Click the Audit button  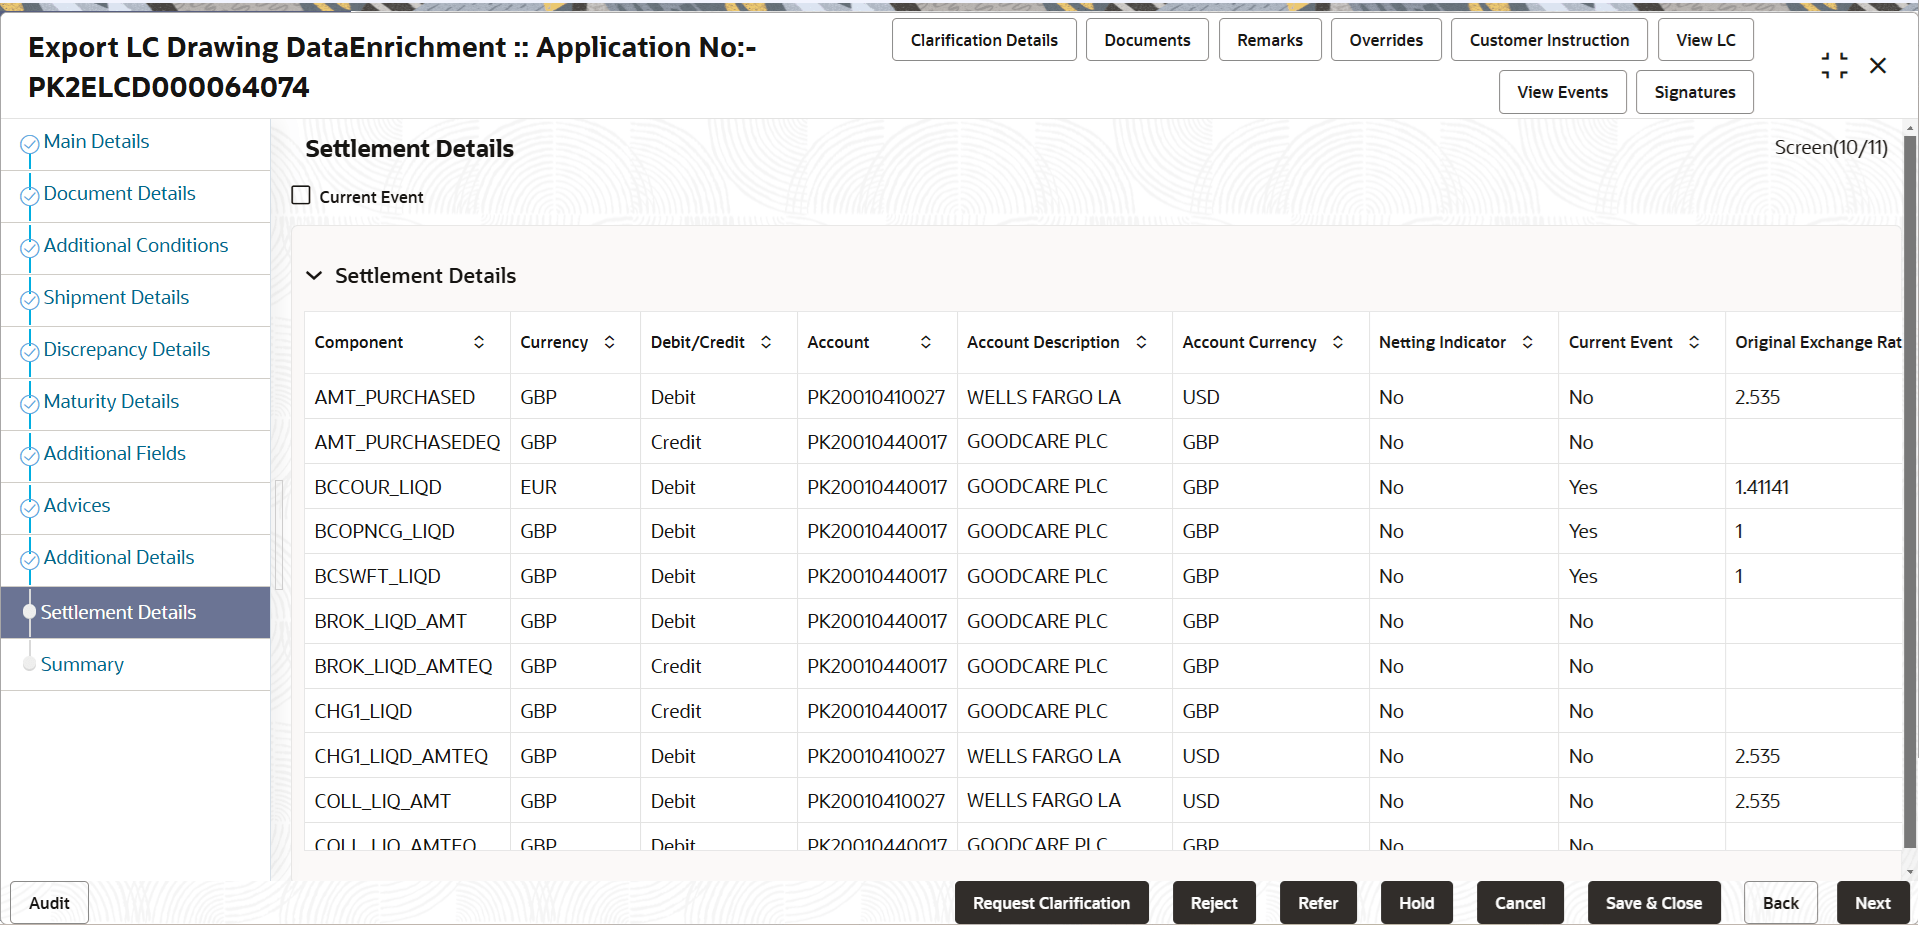click(x=48, y=902)
